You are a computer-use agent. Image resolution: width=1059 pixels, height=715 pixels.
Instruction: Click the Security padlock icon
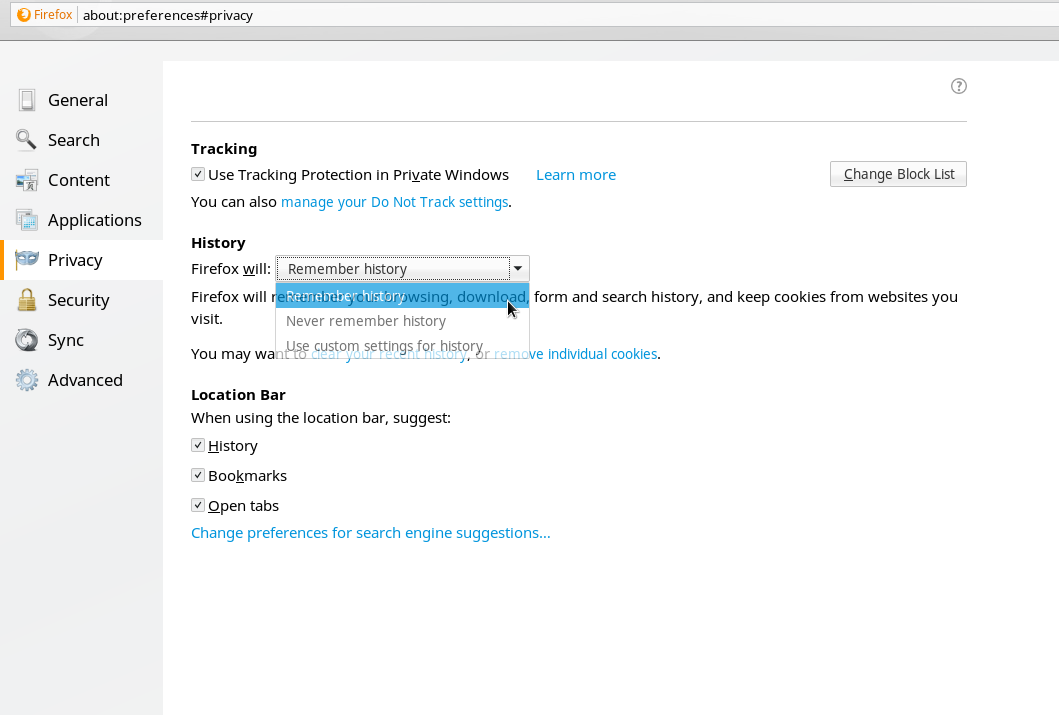click(27, 300)
